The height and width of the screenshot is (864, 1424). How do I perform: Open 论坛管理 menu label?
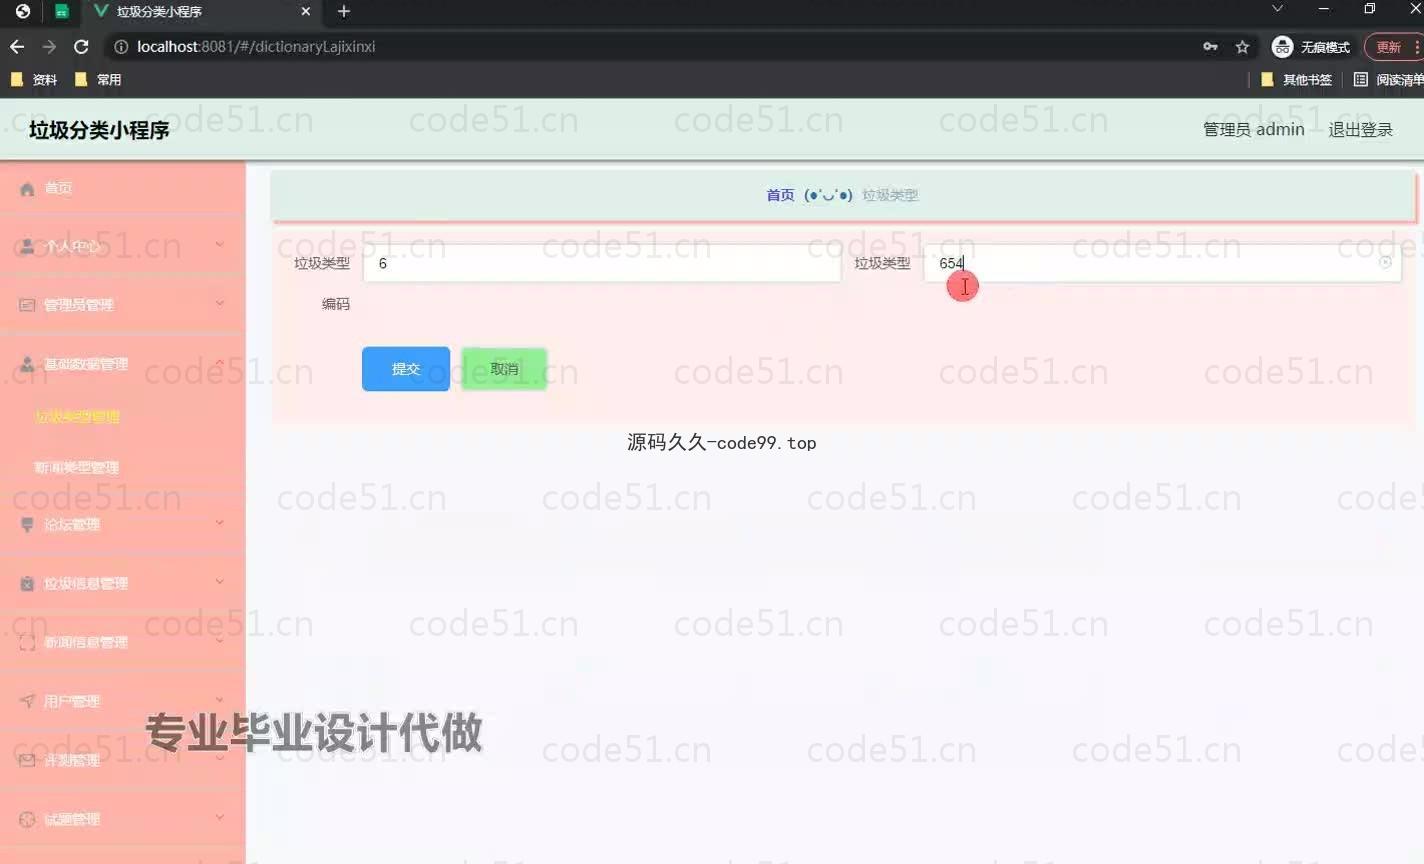point(72,524)
